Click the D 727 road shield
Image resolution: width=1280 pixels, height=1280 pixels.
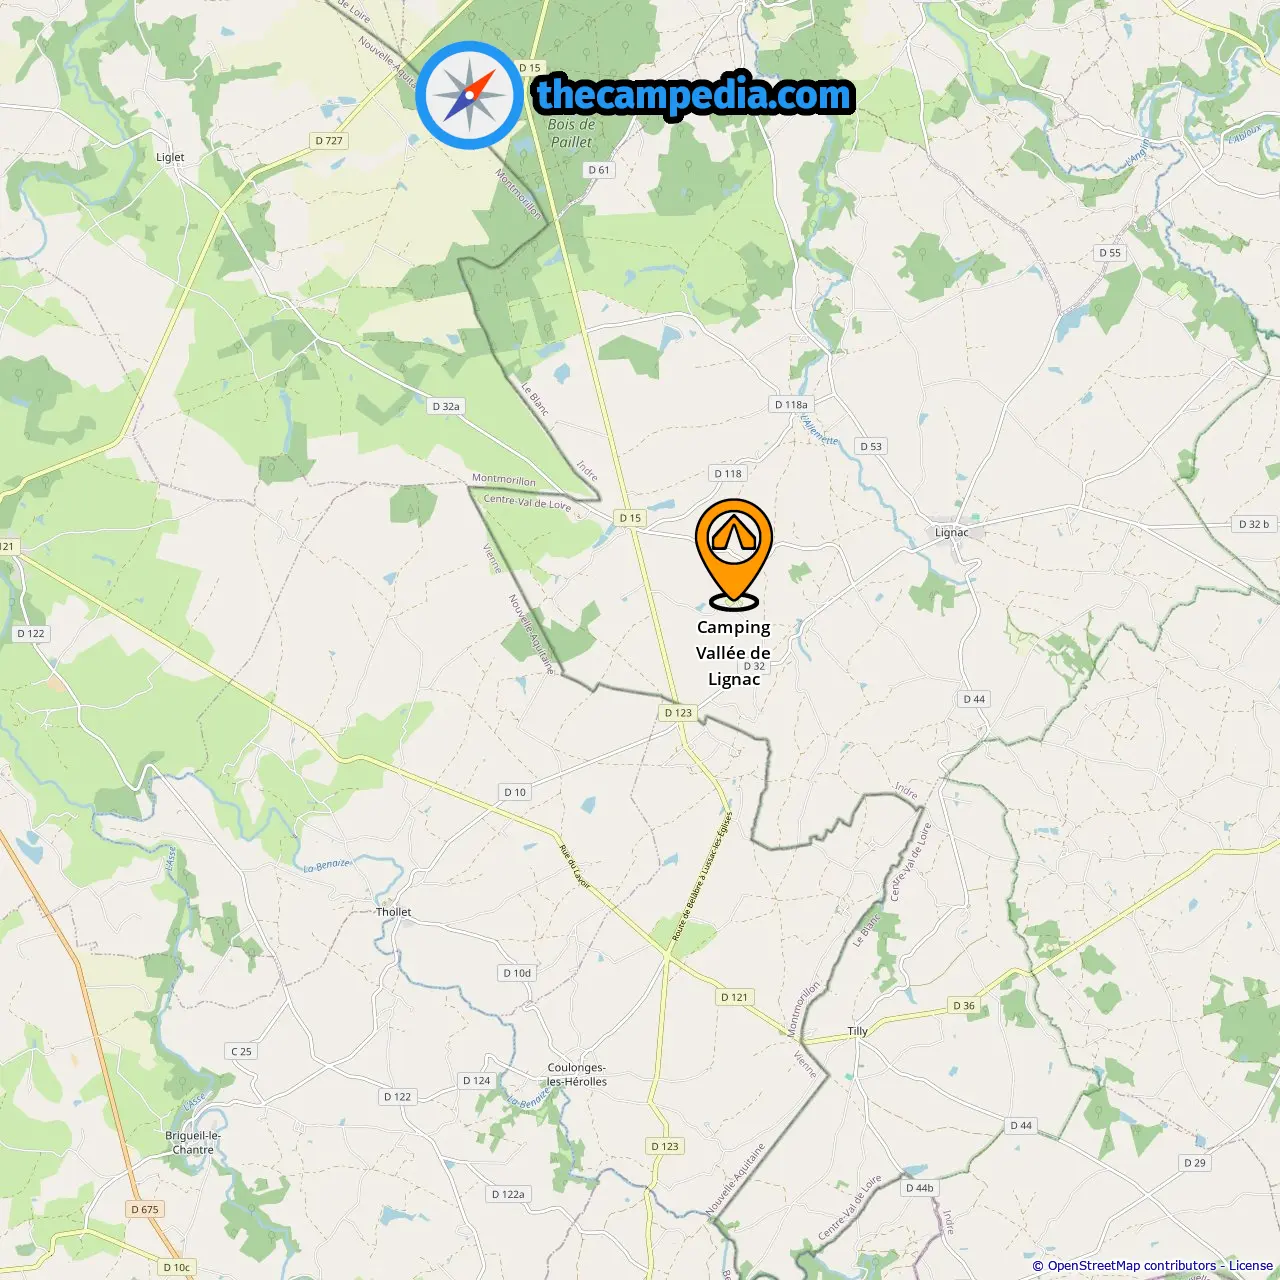329,141
